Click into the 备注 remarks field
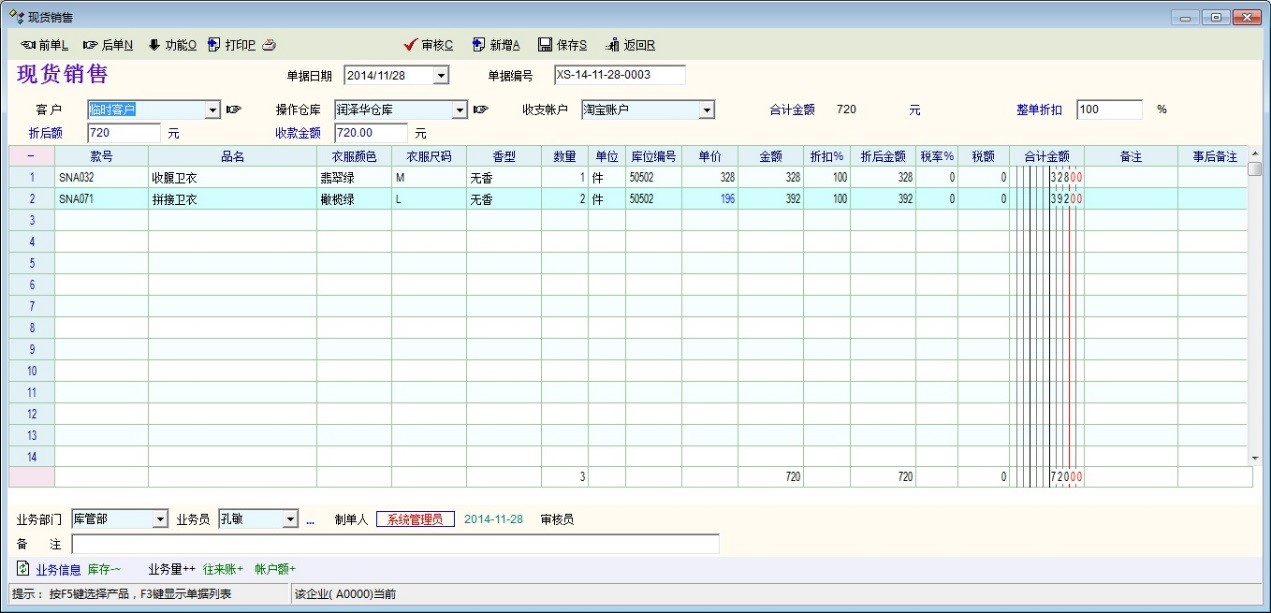The image size is (1271, 613). point(395,544)
